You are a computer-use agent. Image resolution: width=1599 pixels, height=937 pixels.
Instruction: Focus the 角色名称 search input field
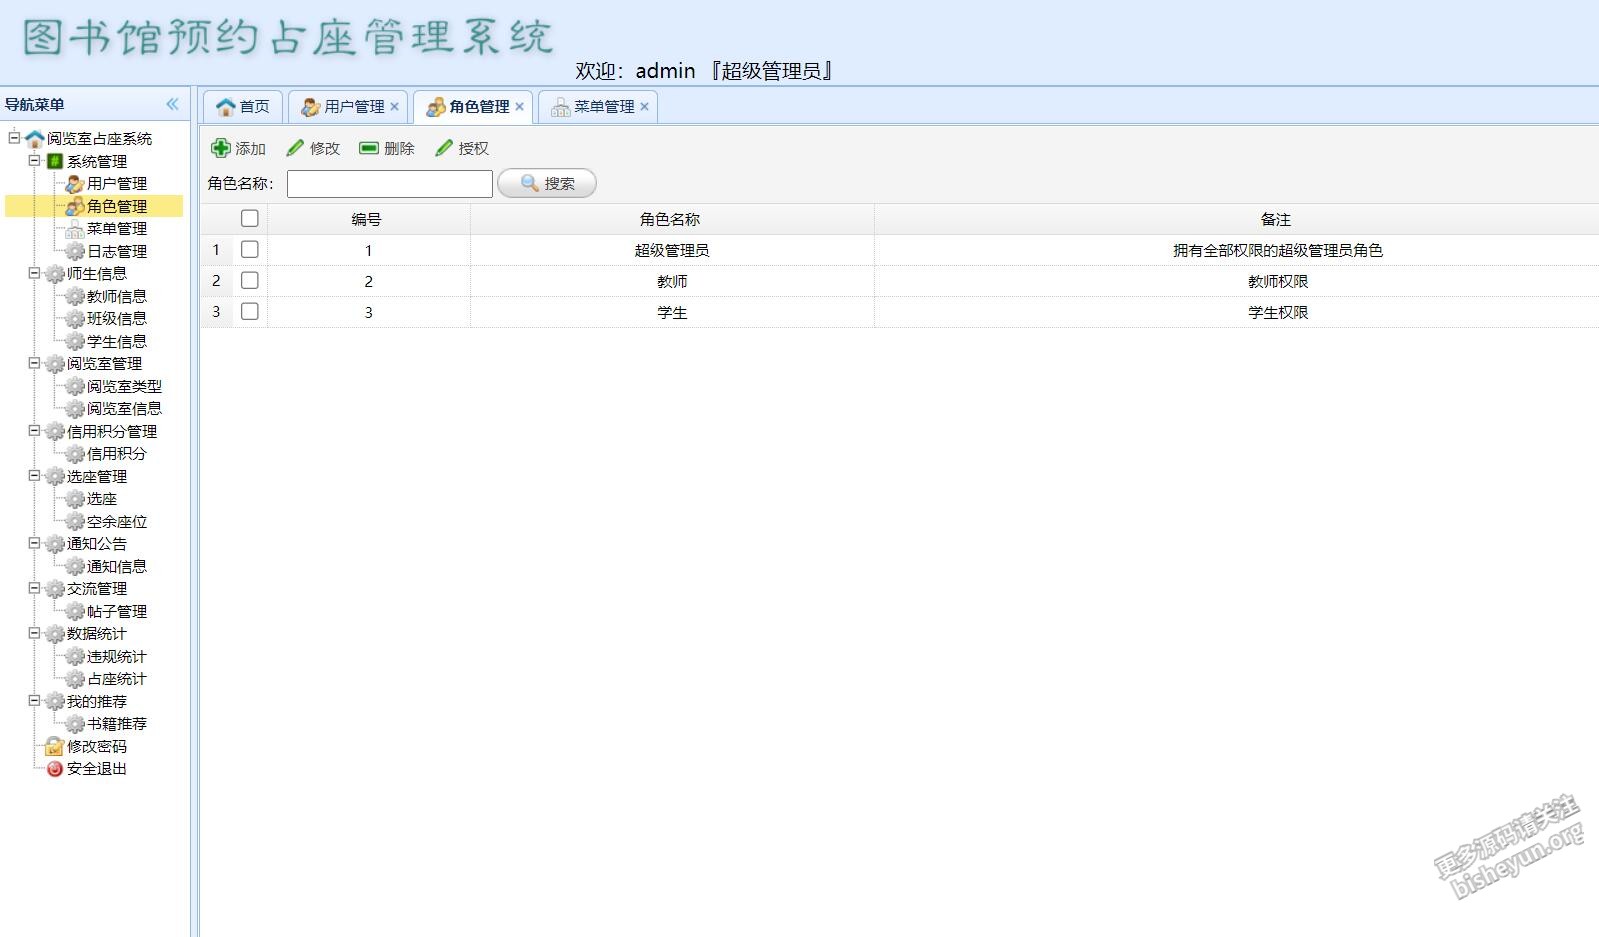pyautogui.click(x=390, y=184)
